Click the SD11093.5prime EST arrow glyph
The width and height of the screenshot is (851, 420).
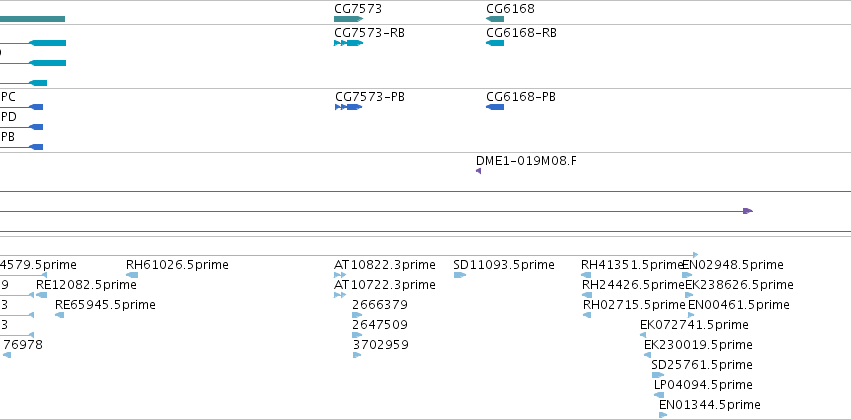click(x=460, y=275)
